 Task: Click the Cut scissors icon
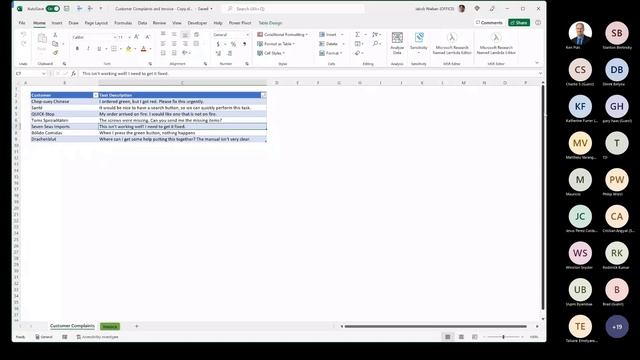pyautogui.click(x=55, y=35)
